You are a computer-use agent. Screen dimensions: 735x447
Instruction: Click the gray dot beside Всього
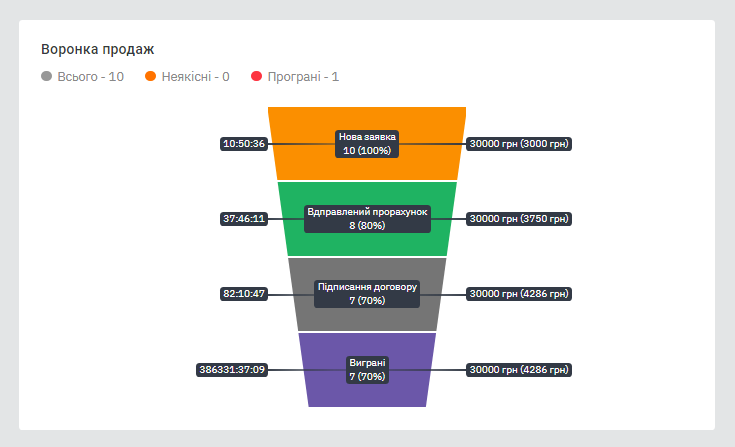(x=47, y=76)
